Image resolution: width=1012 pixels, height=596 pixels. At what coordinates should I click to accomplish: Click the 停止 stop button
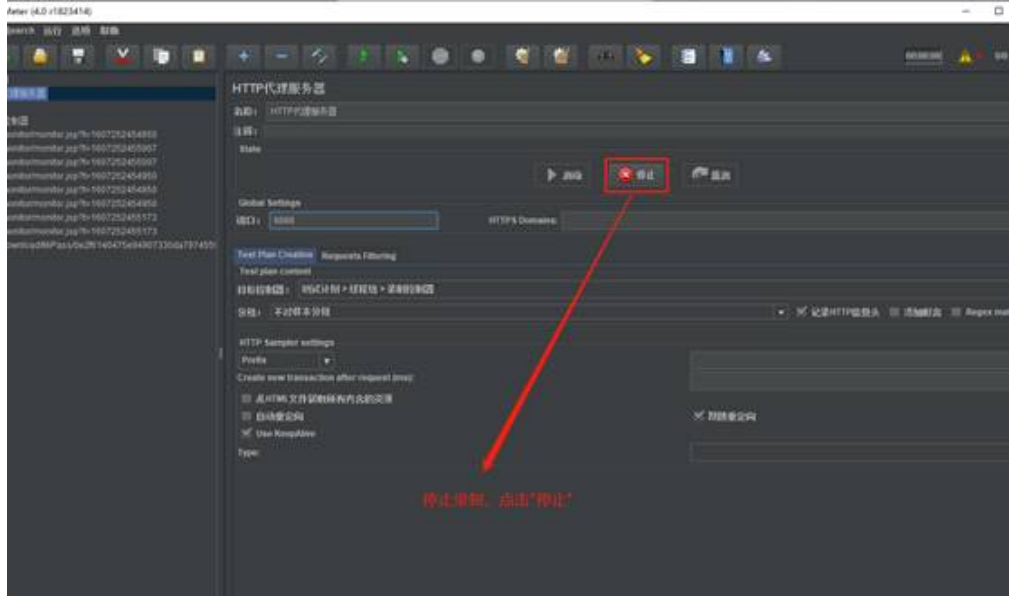pos(636,175)
